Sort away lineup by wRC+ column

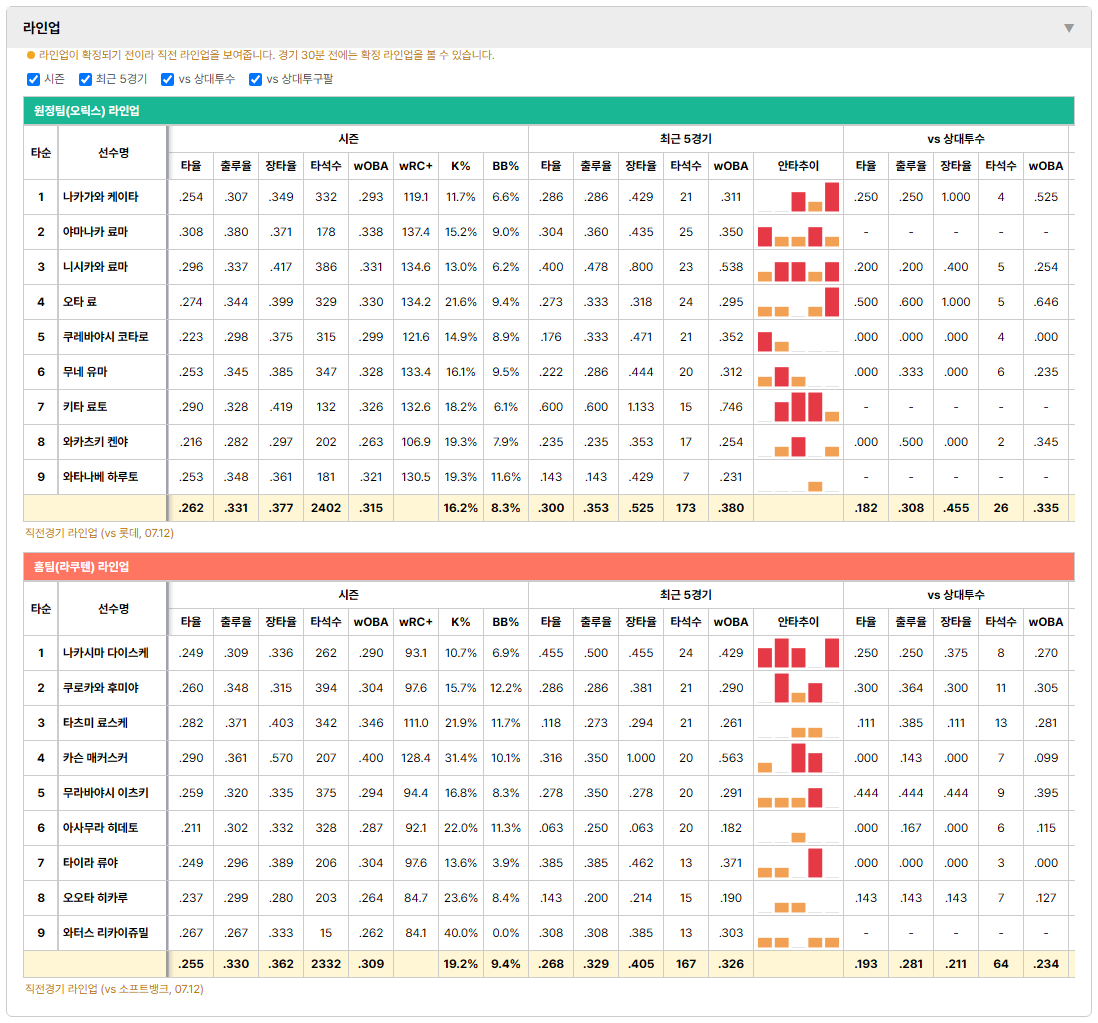[416, 166]
